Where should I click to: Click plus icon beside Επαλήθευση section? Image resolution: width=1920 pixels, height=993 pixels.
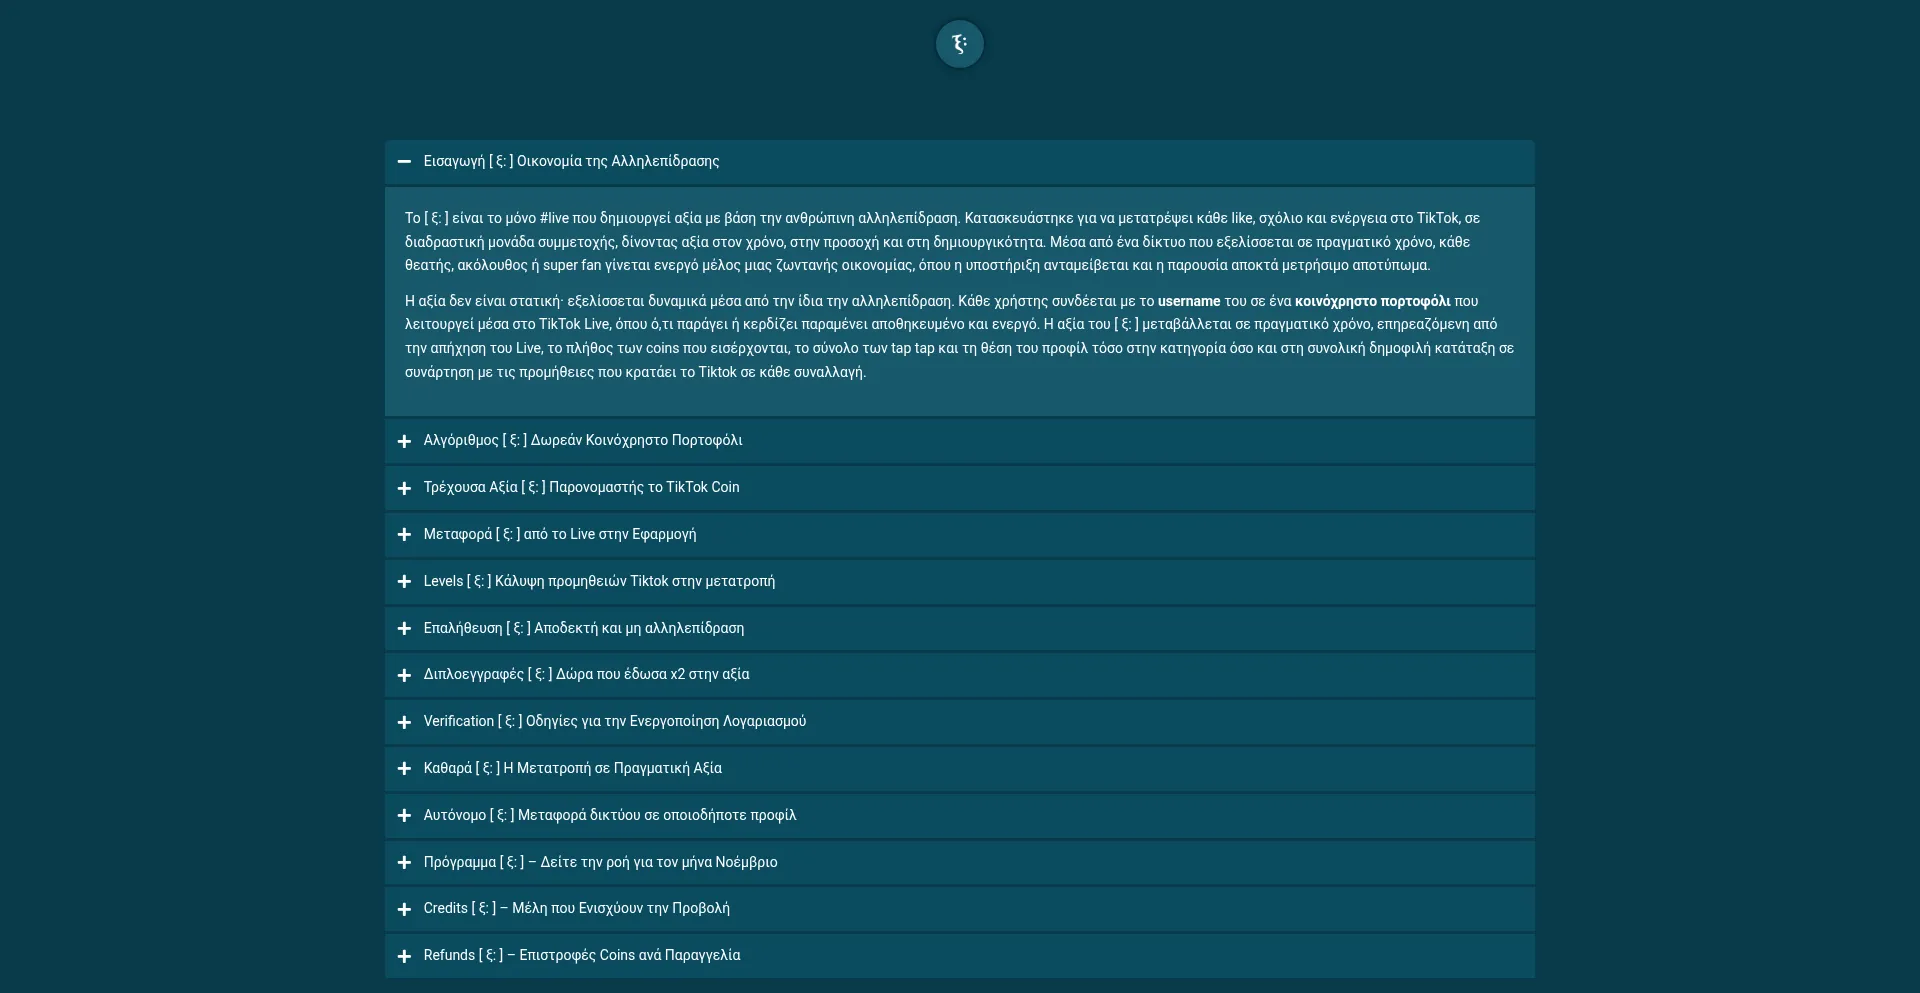coord(404,629)
